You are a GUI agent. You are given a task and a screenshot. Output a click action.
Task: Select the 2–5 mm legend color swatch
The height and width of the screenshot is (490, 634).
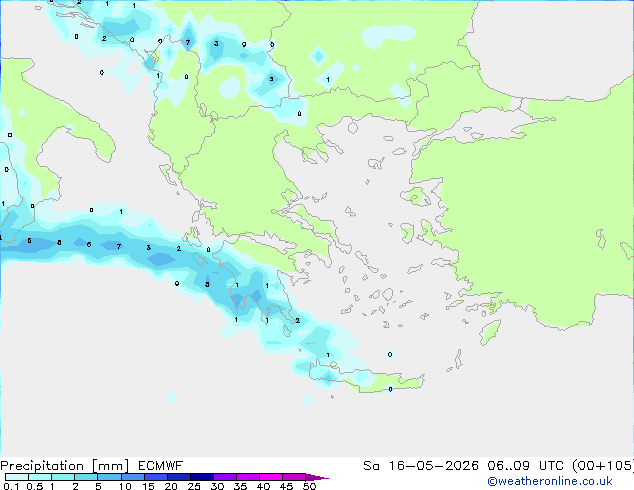(86, 477)
